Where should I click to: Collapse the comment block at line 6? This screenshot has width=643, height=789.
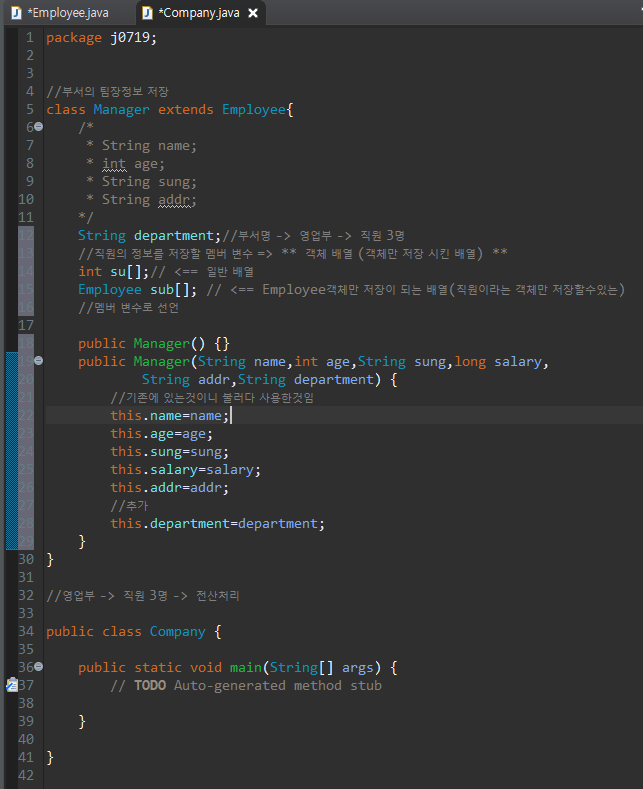[39, 127]
